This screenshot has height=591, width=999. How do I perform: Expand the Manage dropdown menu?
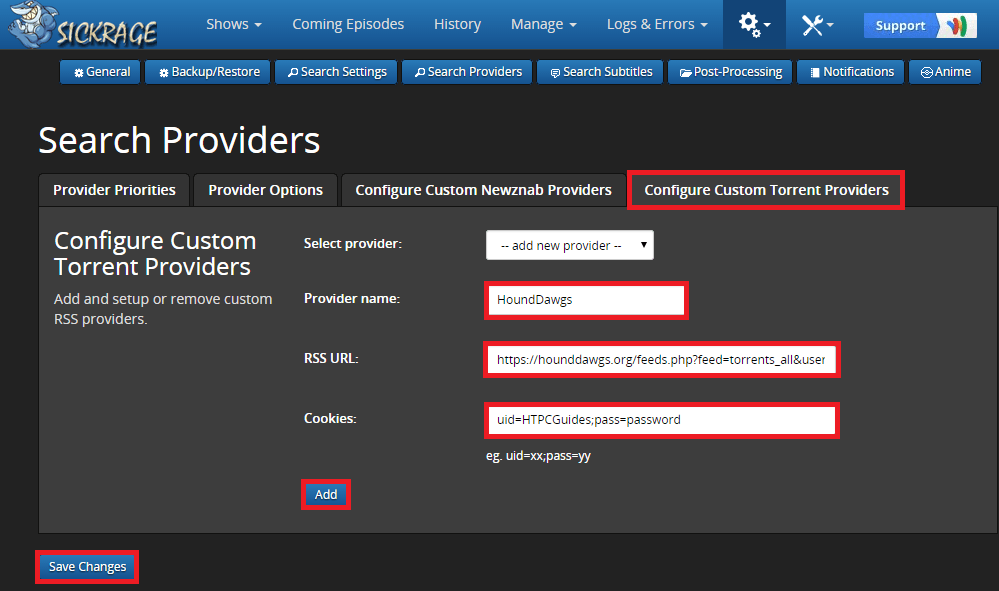[x=543, y=24]
